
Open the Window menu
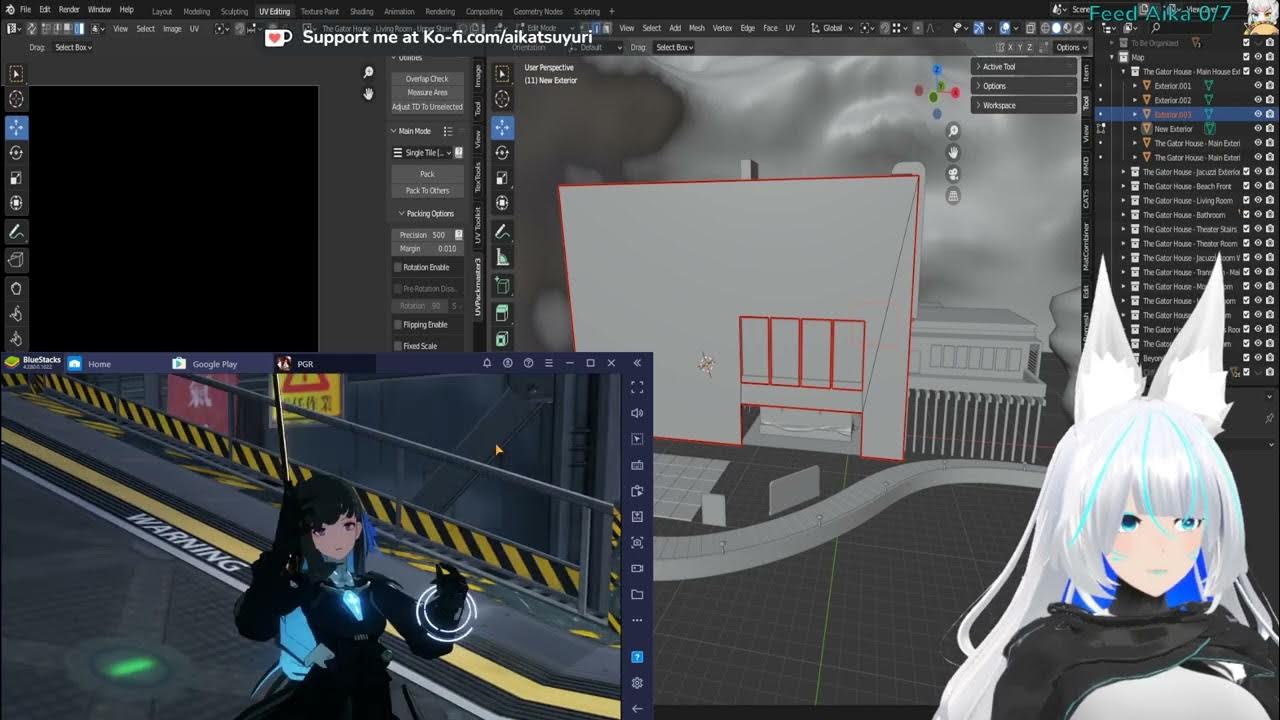pos(99,9)
